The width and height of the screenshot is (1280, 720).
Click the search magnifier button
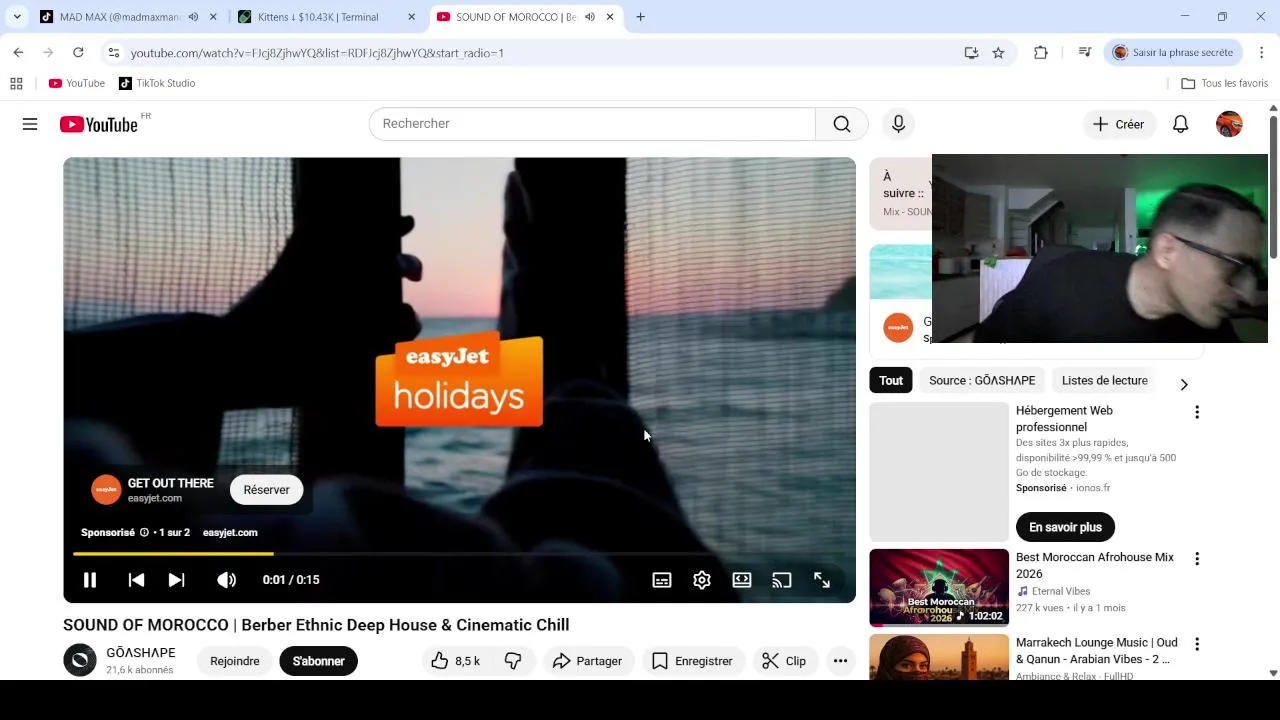pyautogui.click(x=842, y=124)
